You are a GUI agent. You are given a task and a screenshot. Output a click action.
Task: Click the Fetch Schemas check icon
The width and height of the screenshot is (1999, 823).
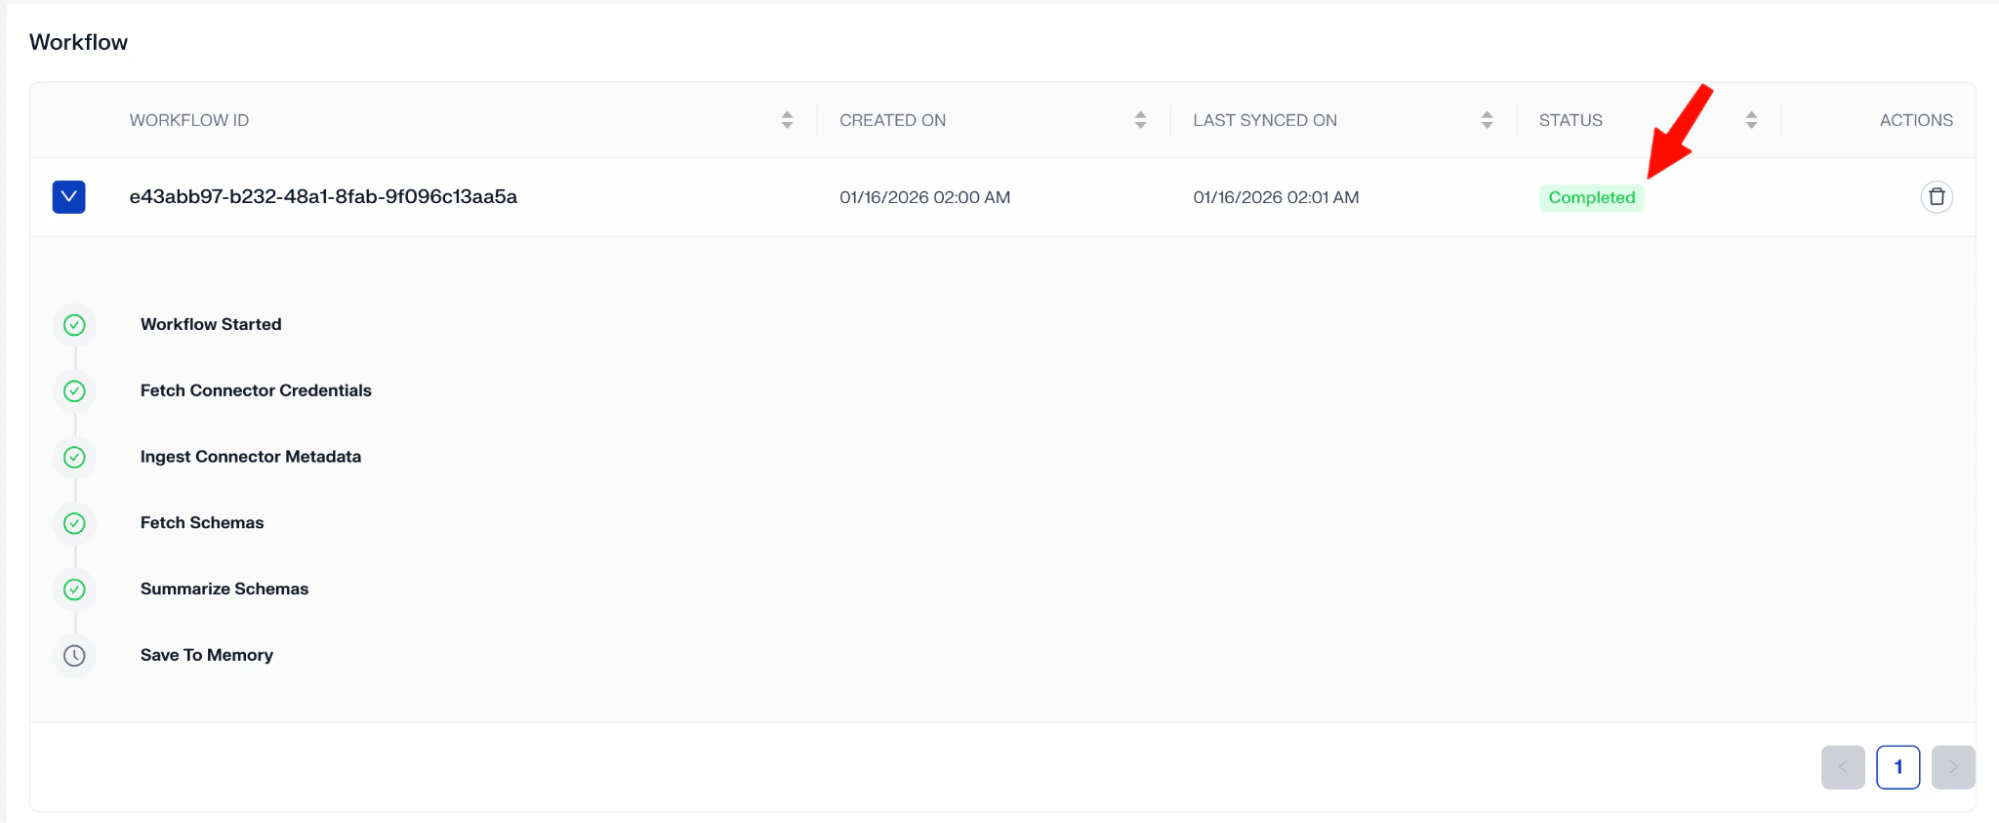point(74,523)
